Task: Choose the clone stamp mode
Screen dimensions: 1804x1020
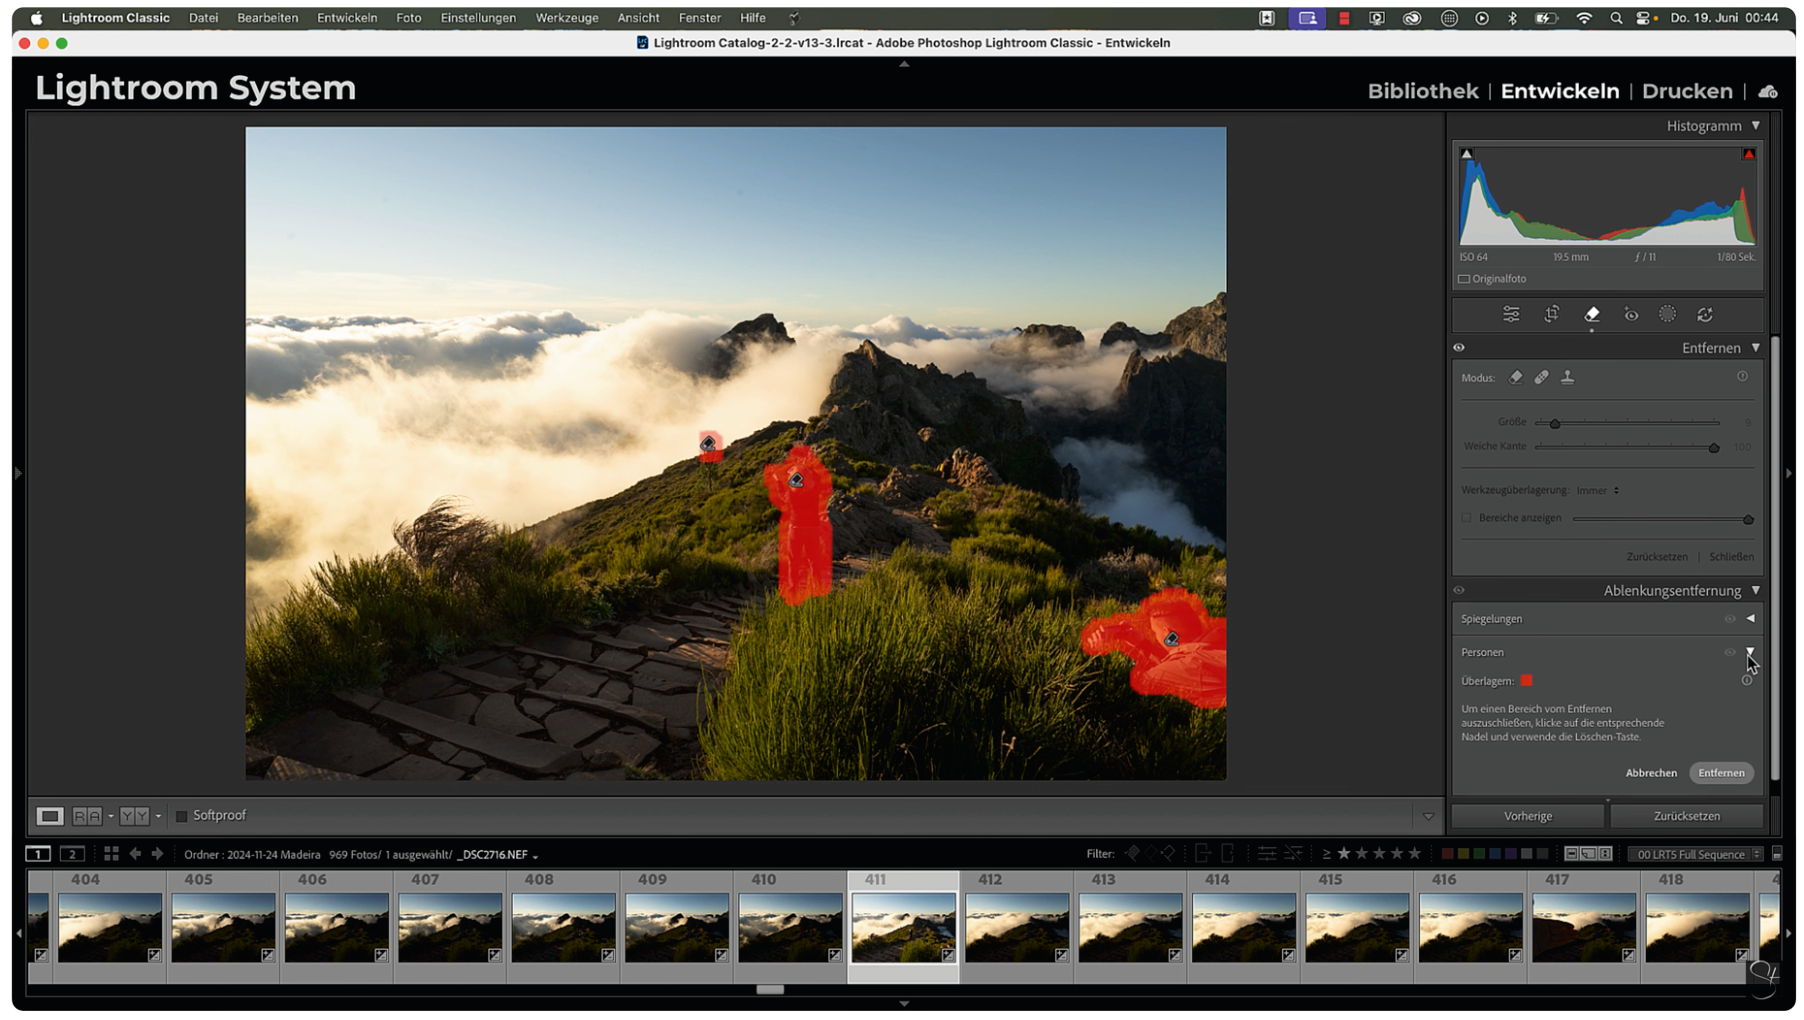Action: coord(1567,378)
